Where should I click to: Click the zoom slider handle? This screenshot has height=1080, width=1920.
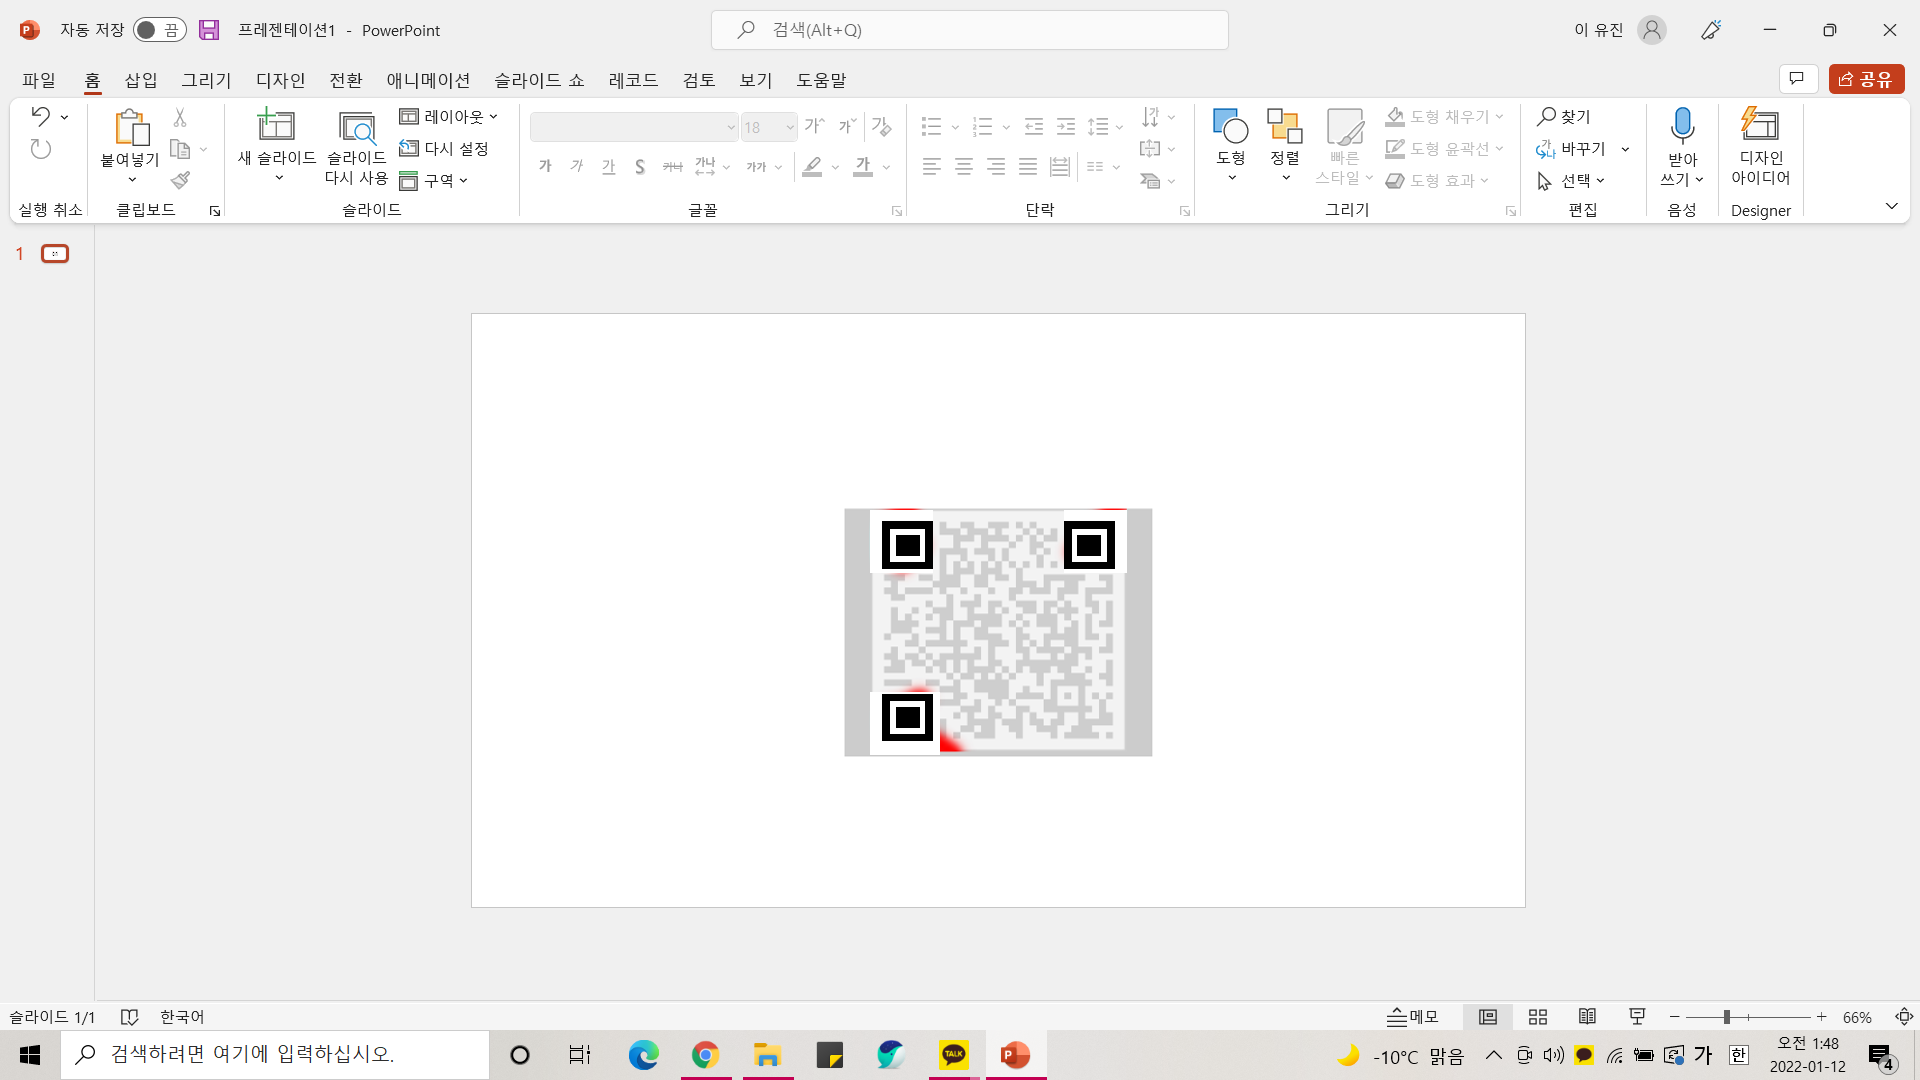tap(1727, 1017)
